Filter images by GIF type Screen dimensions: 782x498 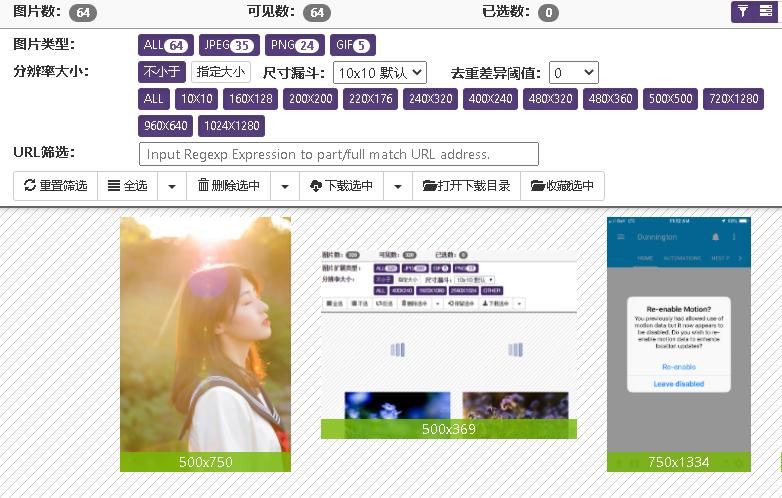tap(353, 45)
